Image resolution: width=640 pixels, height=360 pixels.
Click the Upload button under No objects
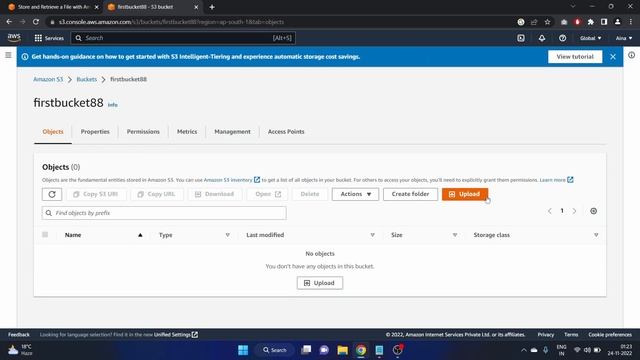320,283
